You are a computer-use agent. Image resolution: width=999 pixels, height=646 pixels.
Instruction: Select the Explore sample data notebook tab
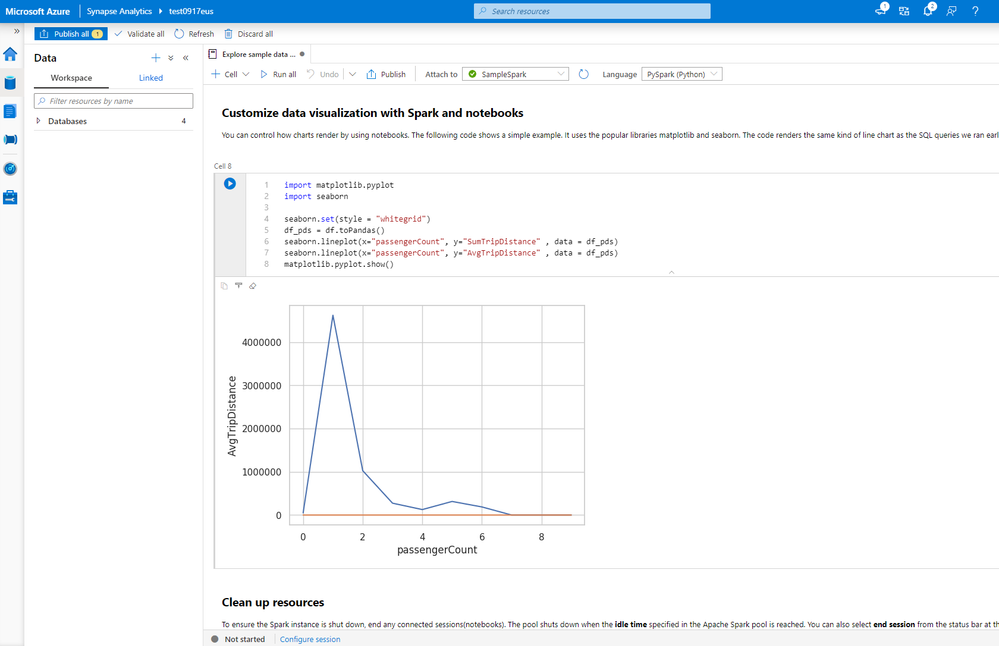[x=257, y=54]
